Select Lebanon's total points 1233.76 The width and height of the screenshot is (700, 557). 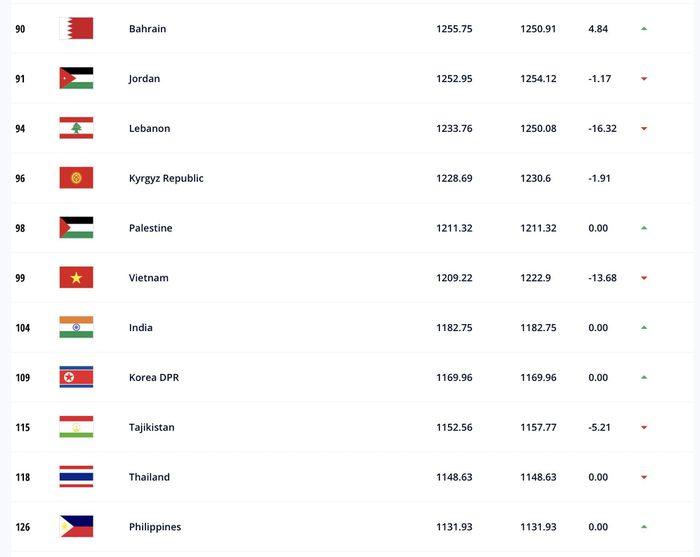pyautogui.click(x=454, y=129)
